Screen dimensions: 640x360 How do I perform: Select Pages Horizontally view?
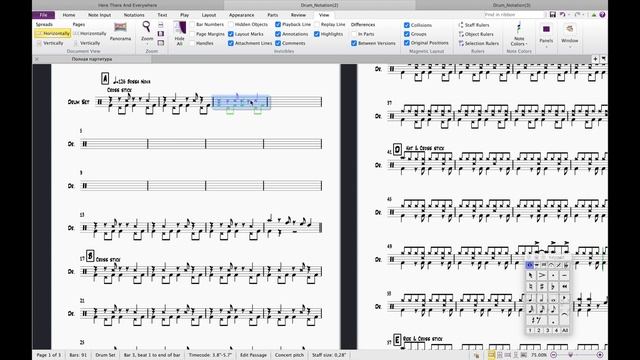(90, 33)
